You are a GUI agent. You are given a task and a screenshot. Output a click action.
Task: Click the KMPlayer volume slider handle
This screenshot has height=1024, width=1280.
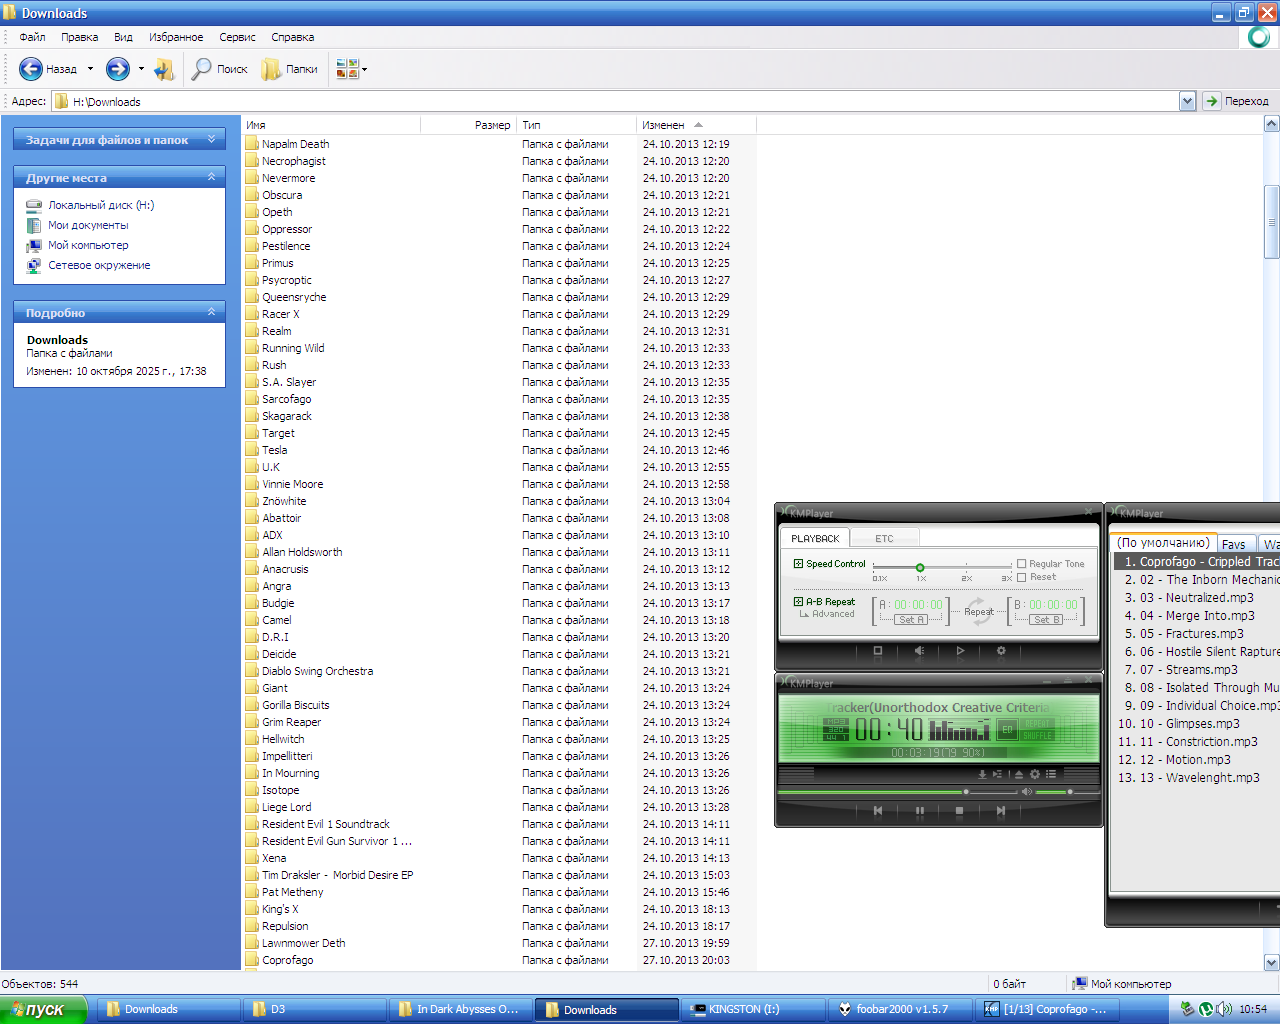coord(1070,792)
